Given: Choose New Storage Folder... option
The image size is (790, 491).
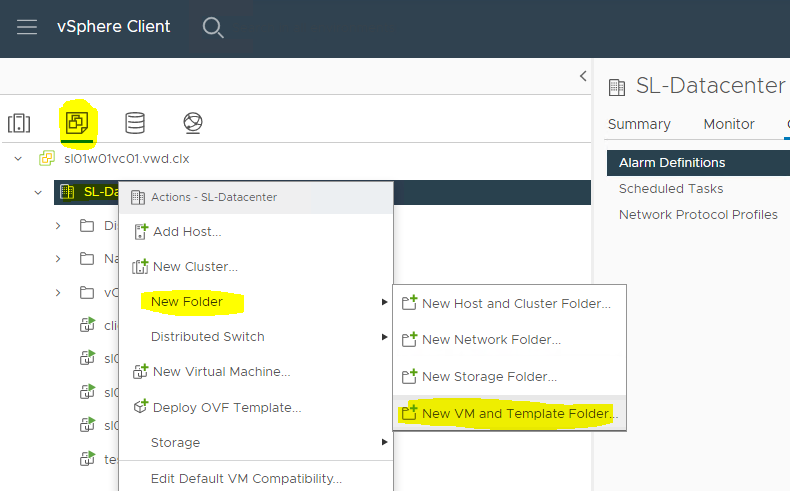Looking at the screenshot, I should click(509, 376).
